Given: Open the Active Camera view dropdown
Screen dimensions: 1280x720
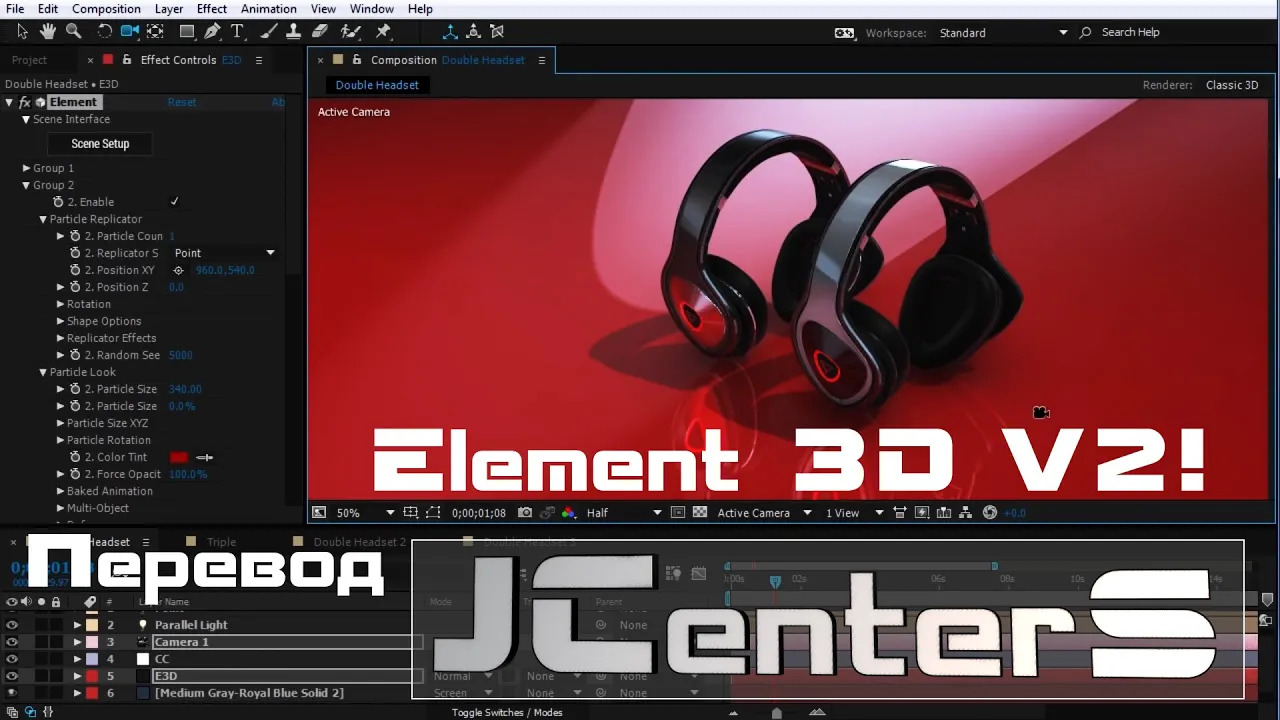Looking at the screenshot, I should pyautogui.click(x=765, y=513).
